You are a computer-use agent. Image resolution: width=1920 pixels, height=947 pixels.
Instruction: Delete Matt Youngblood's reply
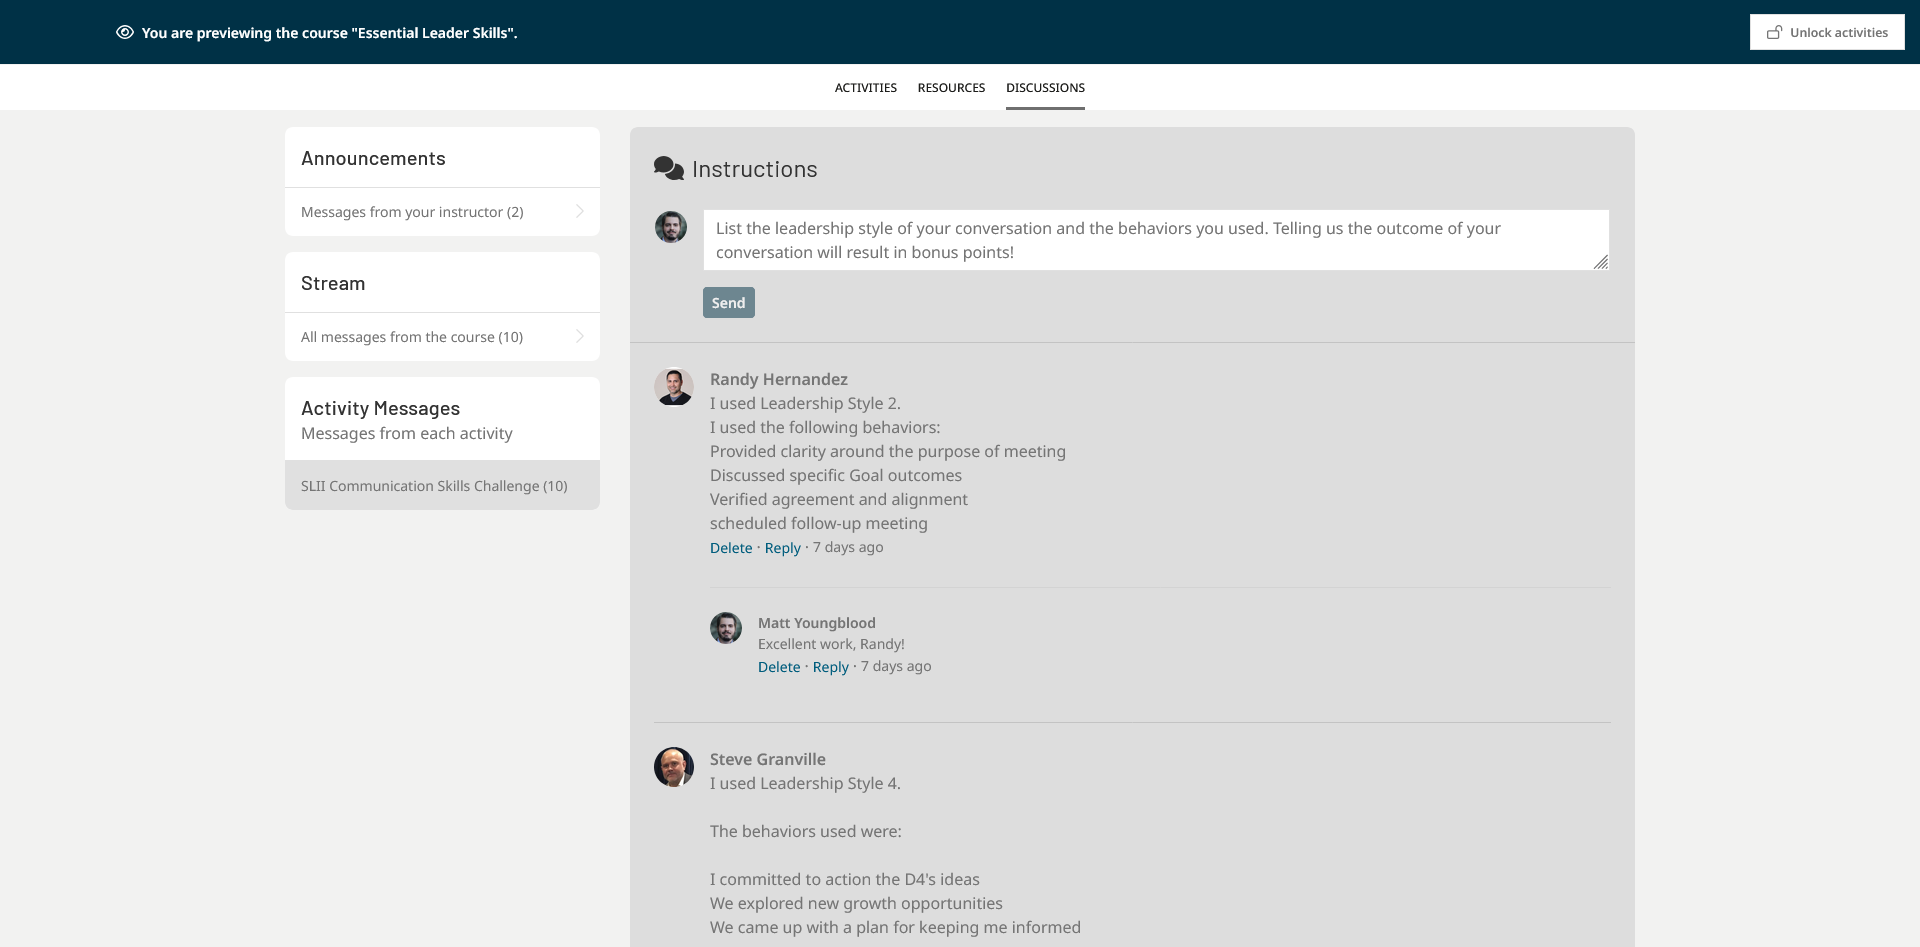779,667
